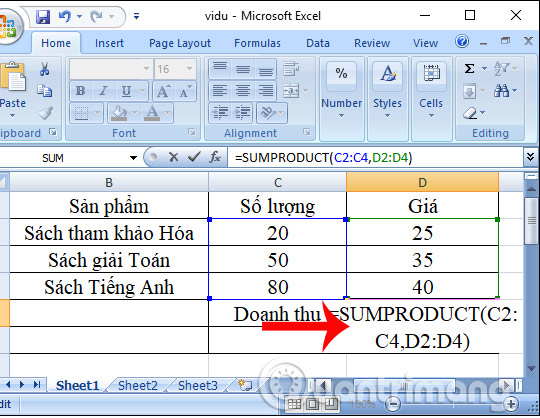Expand the Name Box function list
The height and width of the screenshot is (418, 540).
pyautogui.click(x=133, y=158)
